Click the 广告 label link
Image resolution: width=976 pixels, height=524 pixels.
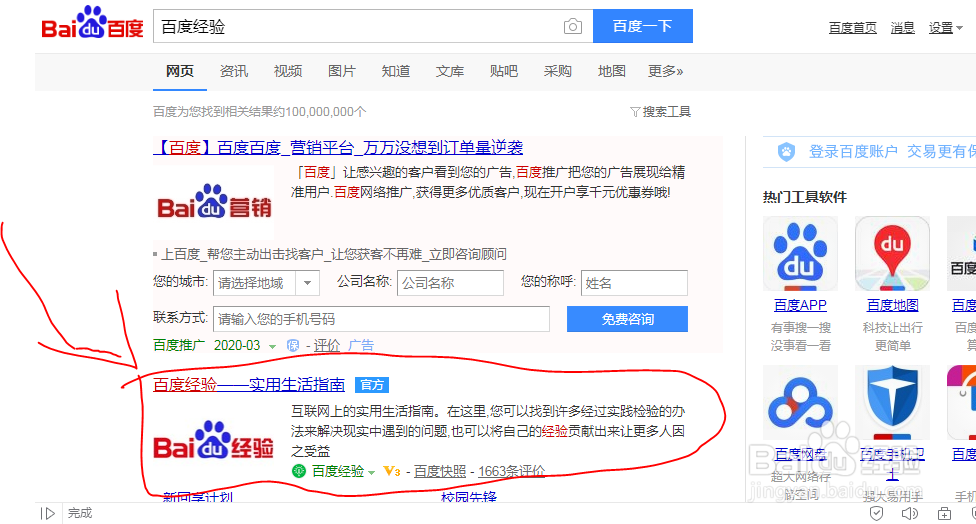(x=361, y=345)
